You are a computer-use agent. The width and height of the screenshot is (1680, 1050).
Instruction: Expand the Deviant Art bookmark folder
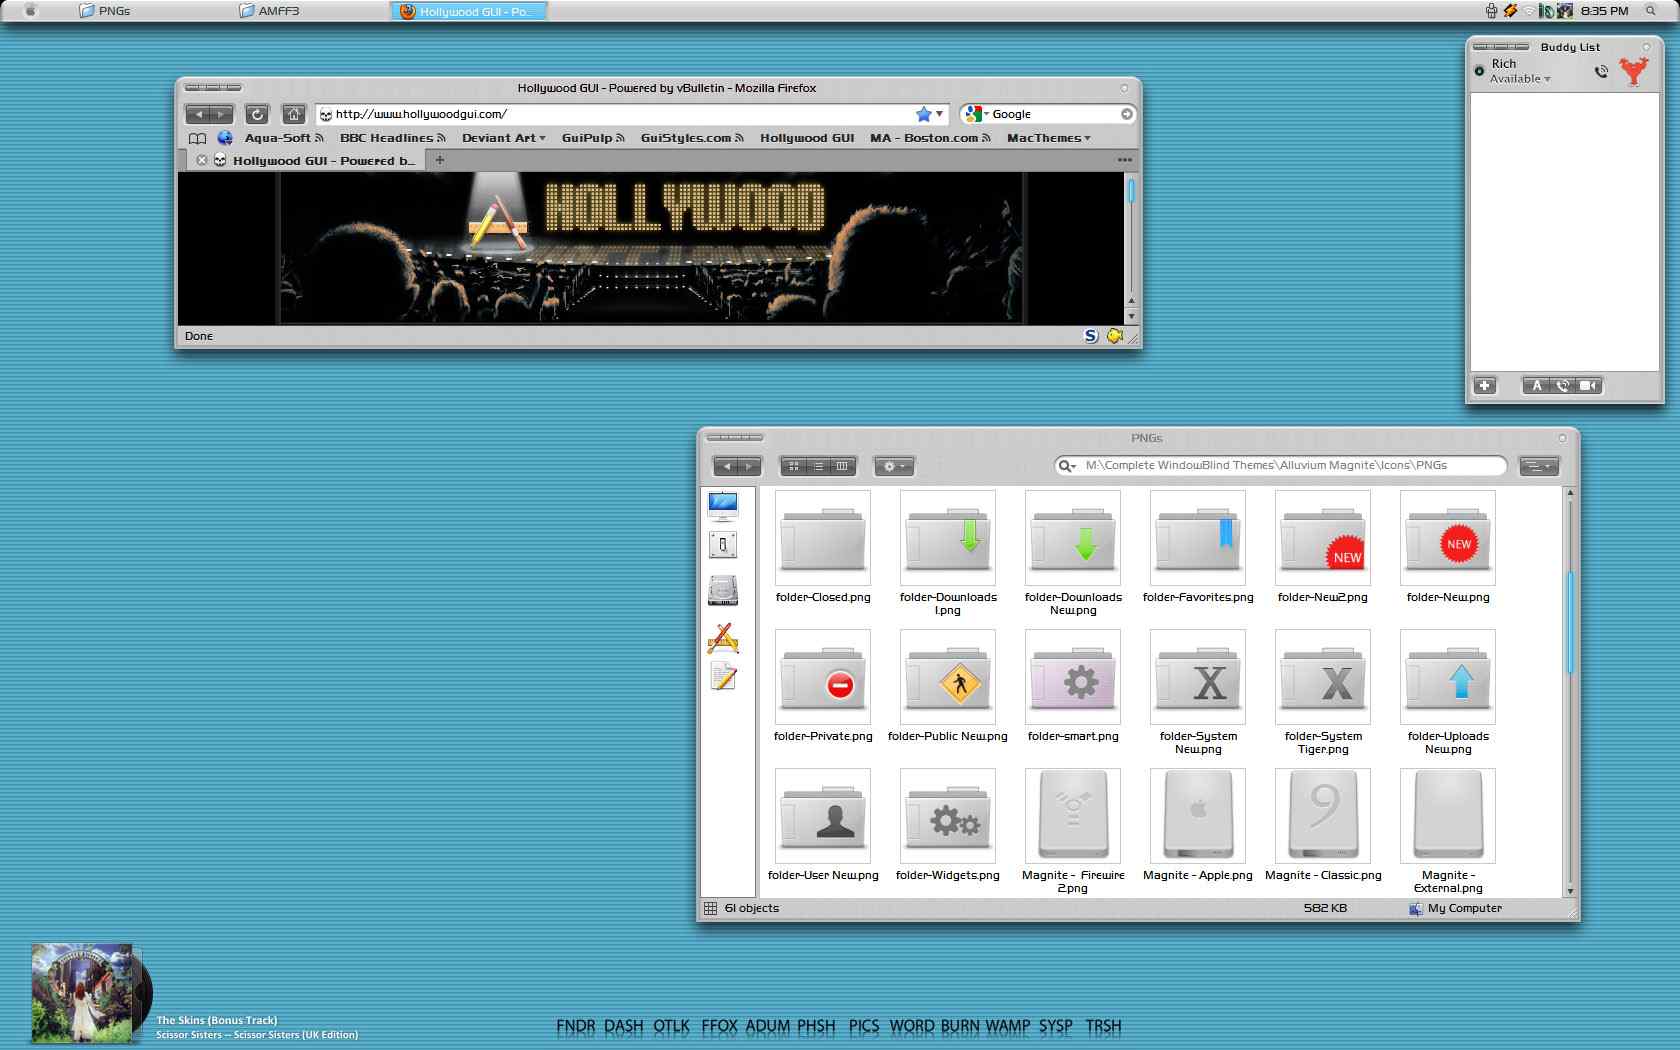click(x=504, y=138)
